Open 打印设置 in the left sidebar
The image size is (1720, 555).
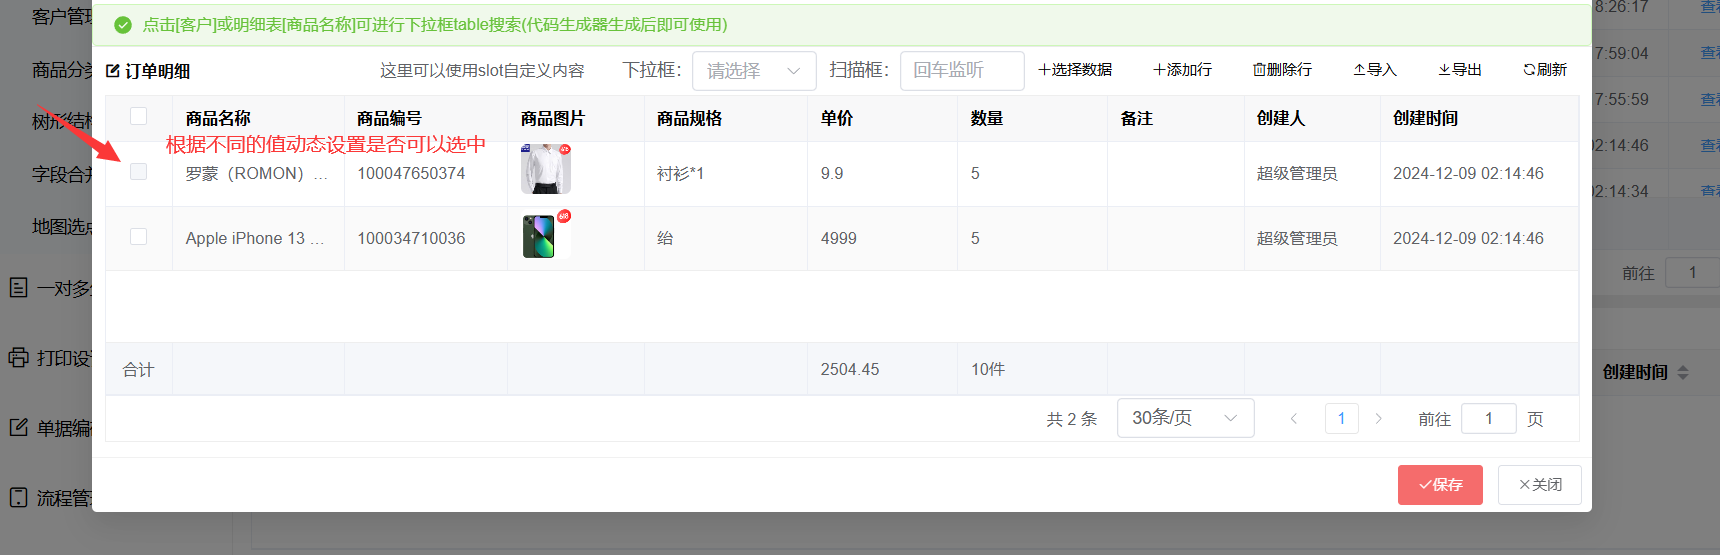coord(50,358)
